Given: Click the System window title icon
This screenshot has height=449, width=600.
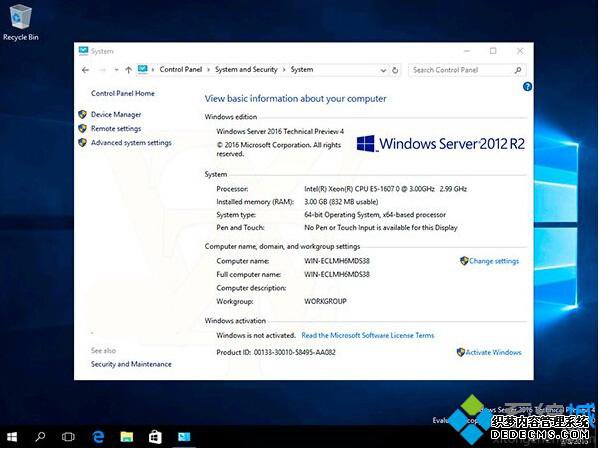Looking at the screenshot, I should tap(83, 51).
